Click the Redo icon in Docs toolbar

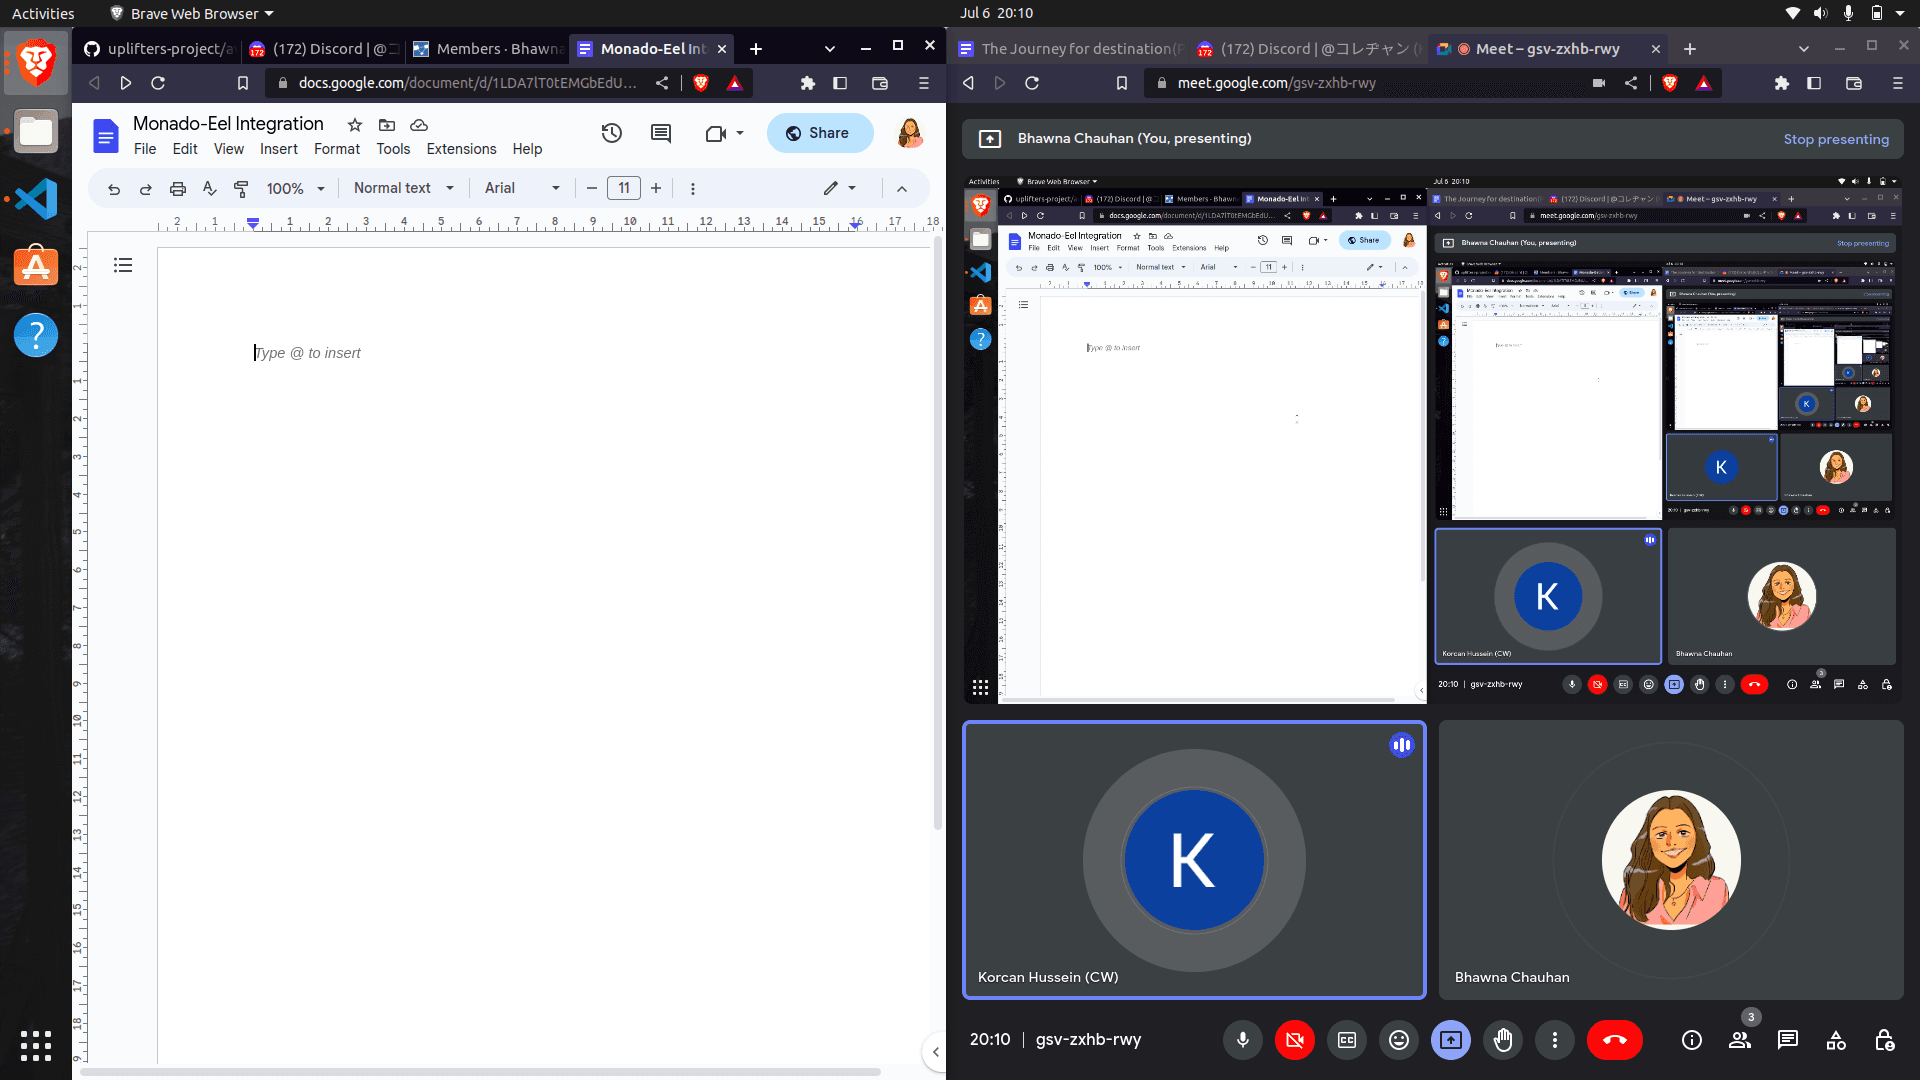(146, 188)
